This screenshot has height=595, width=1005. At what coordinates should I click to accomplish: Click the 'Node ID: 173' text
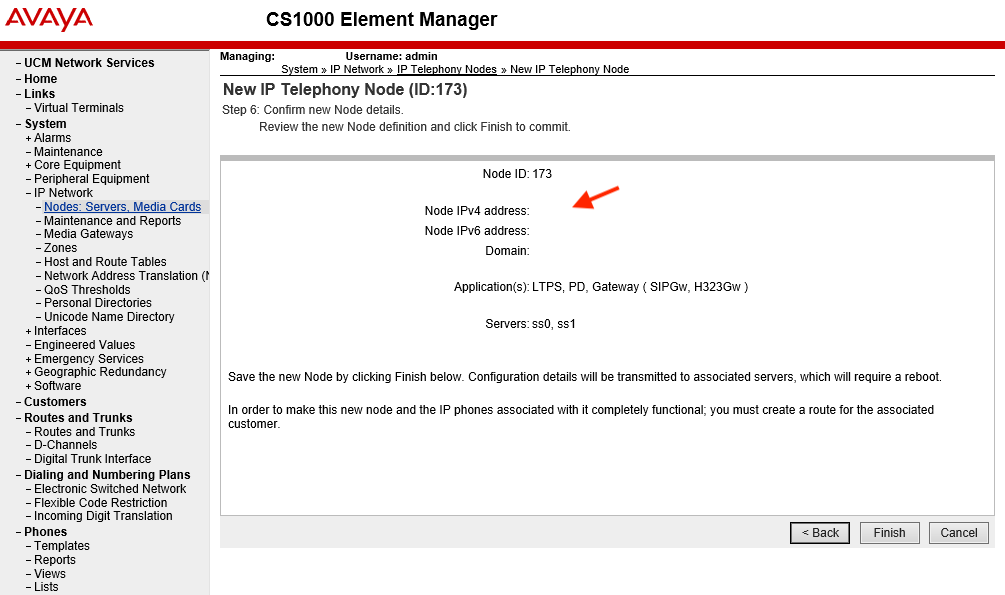[517, 174]
